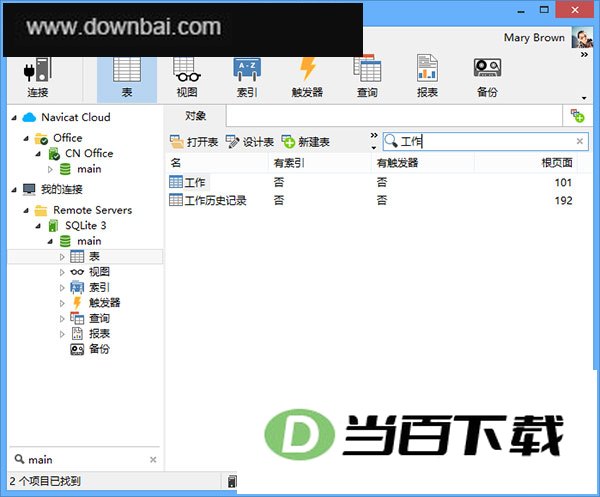Click the Remote Servers folder icon
The width and height of the screenshot is (600, 497).
coord(41,210)
